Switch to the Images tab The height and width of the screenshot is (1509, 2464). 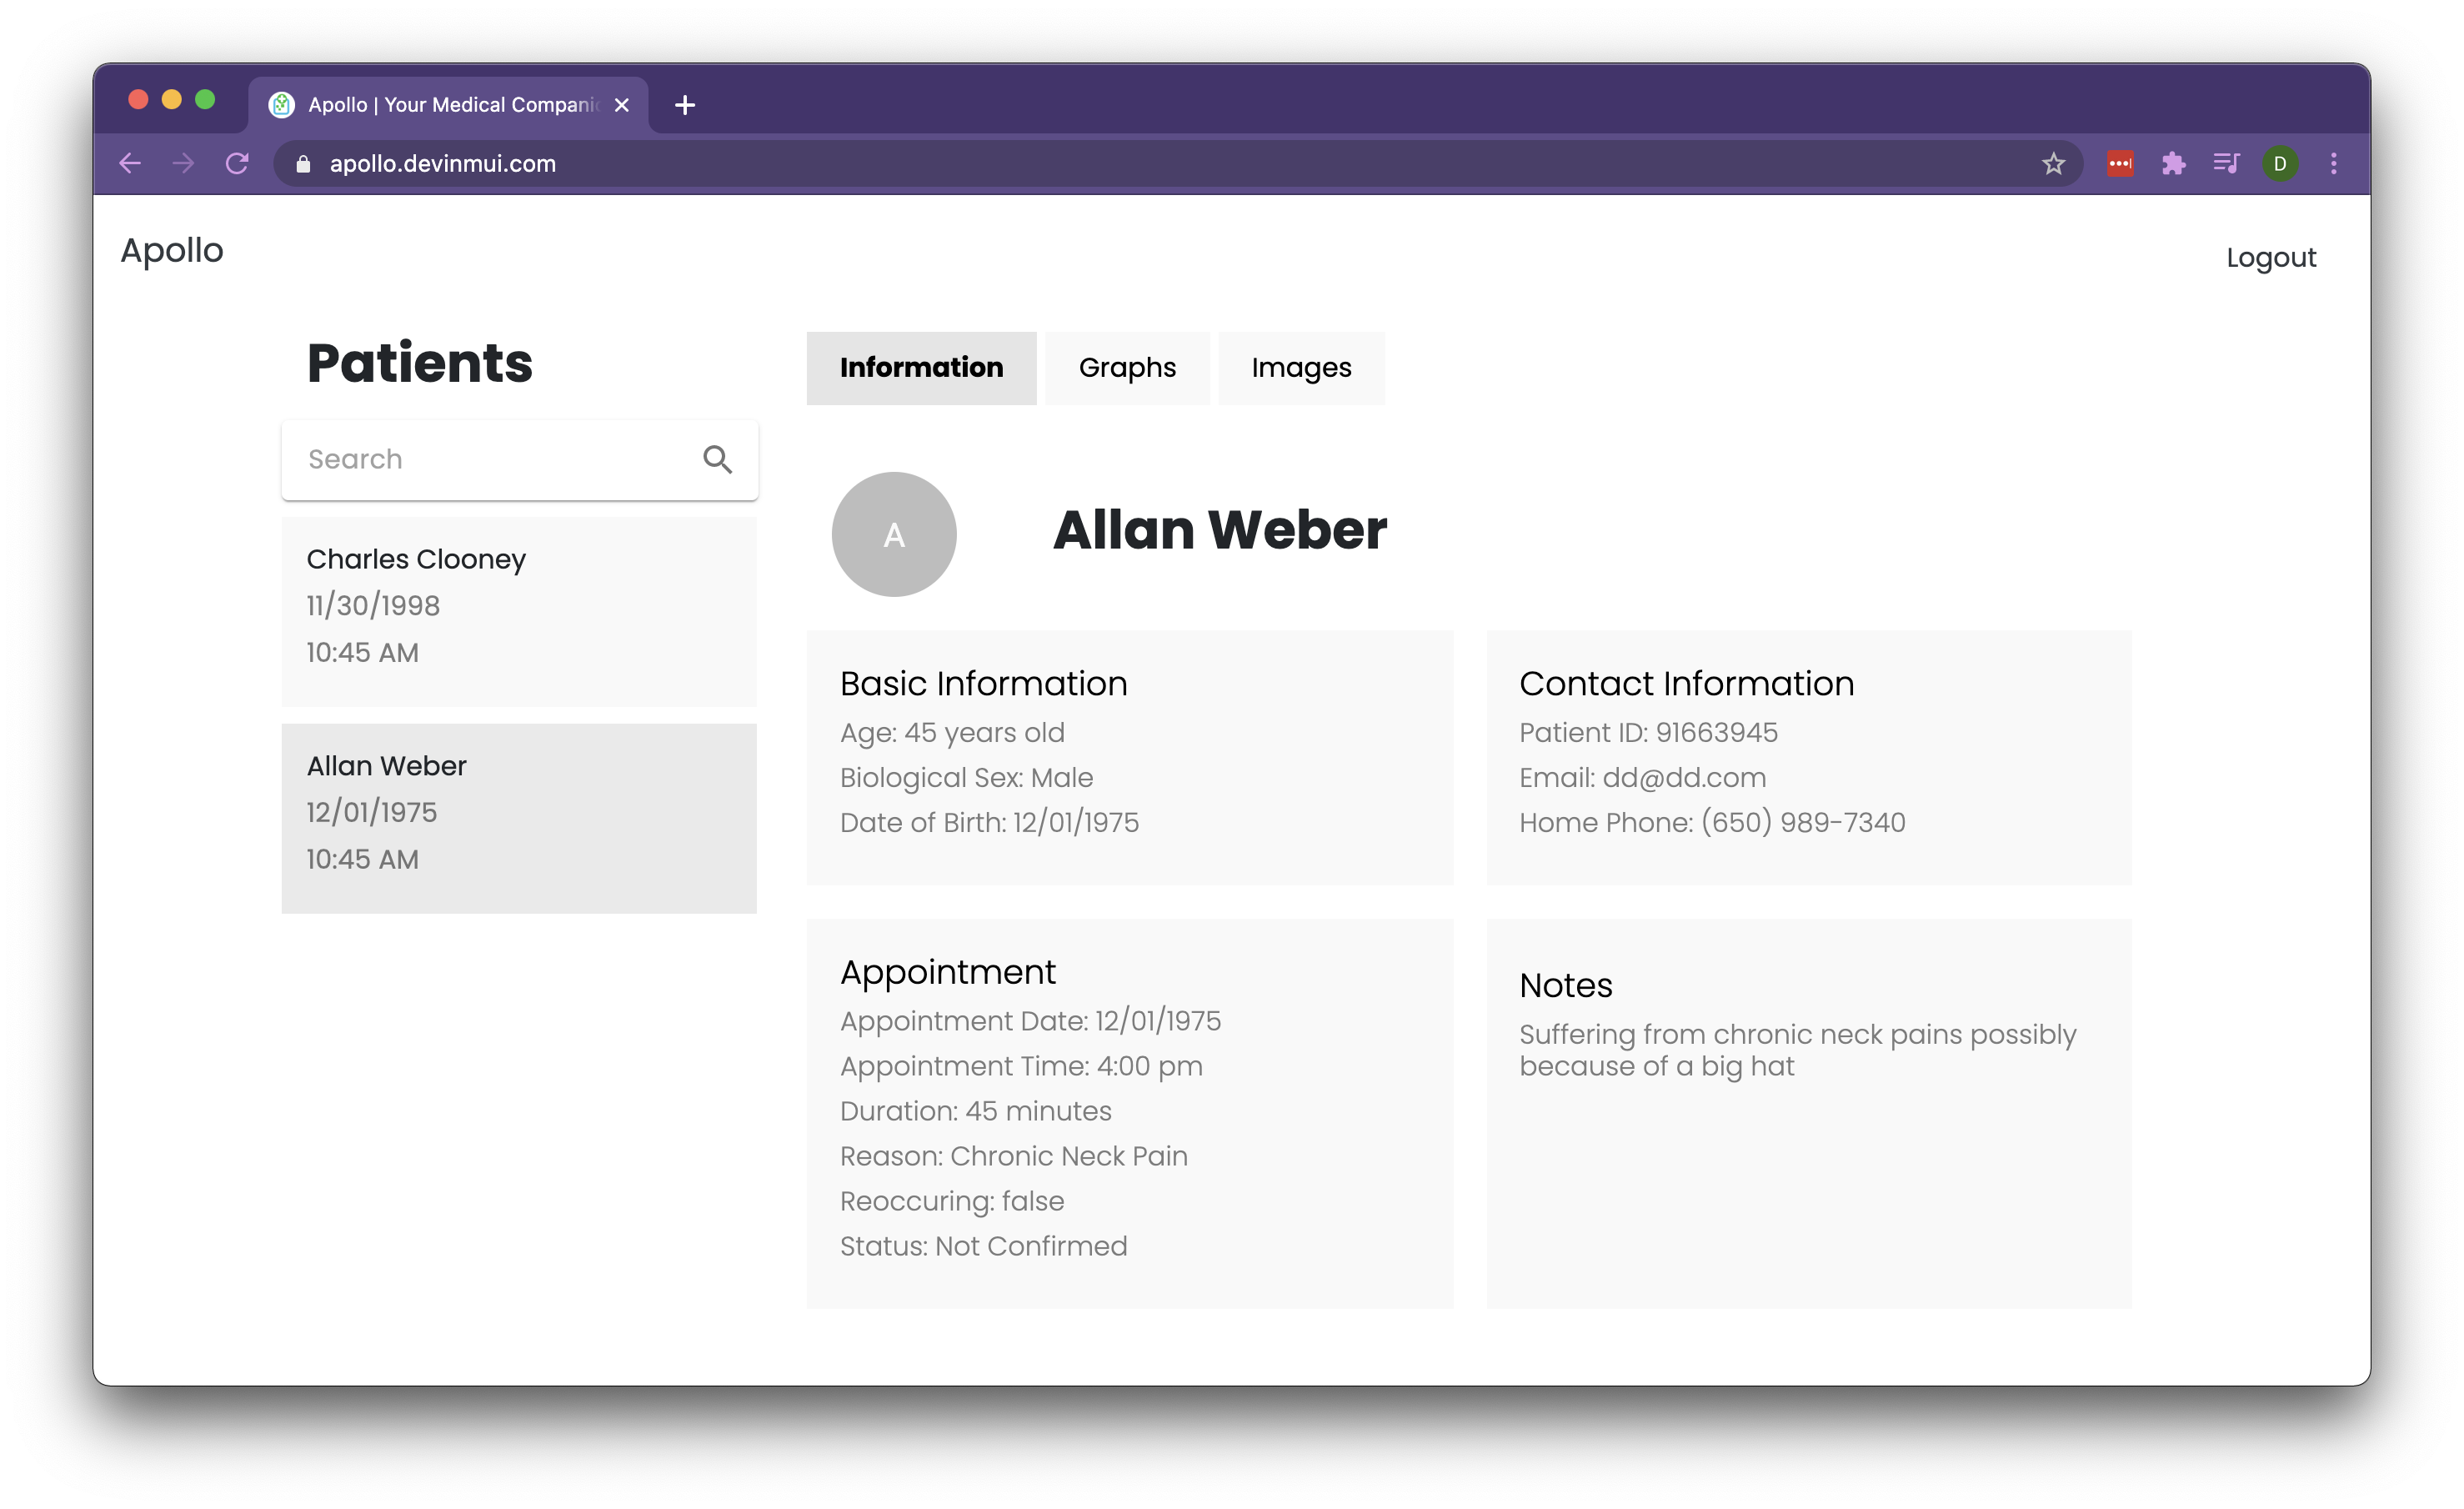click(1301, 368)
